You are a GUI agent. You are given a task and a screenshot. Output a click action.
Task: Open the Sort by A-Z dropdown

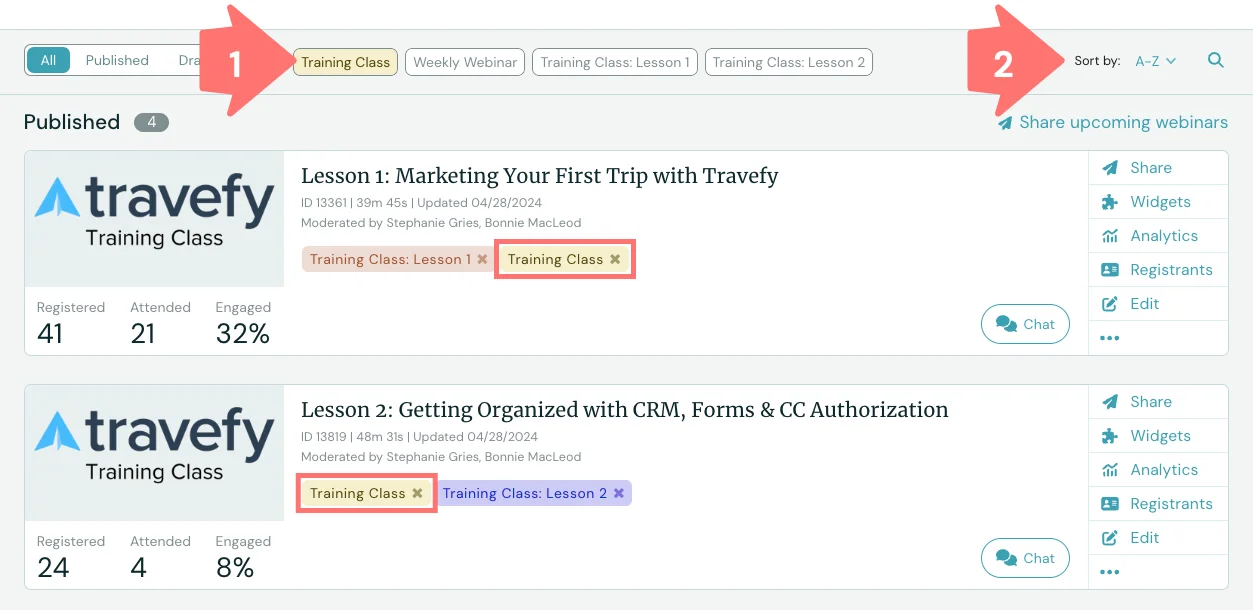[1154, 60]
